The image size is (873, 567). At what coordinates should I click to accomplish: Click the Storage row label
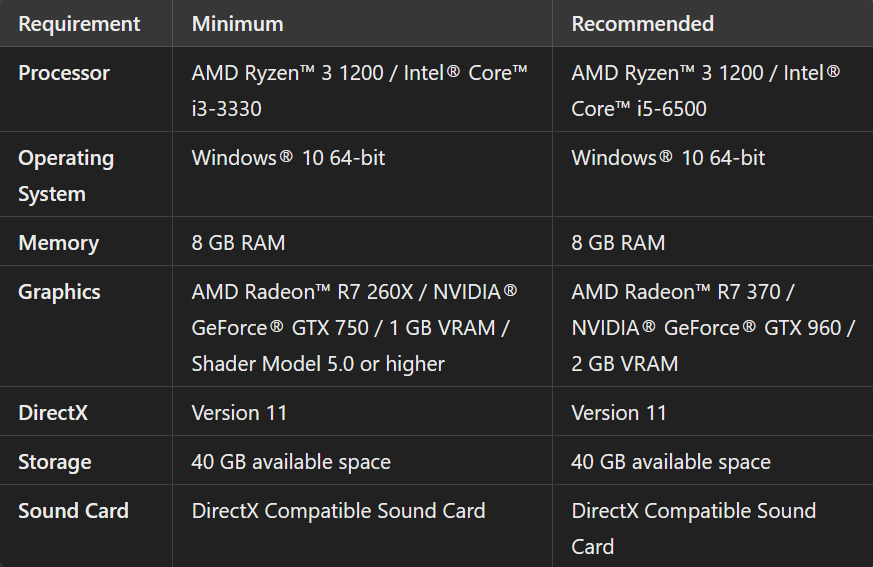(55, 462)
